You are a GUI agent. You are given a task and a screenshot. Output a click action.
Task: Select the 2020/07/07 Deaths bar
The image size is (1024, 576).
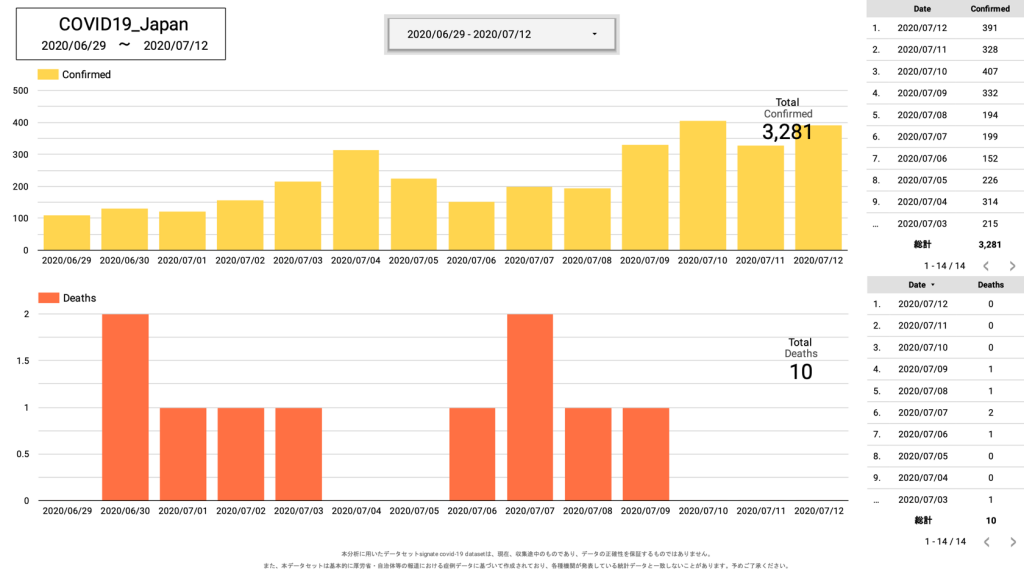pyautogui.click(x=530, y=407)
